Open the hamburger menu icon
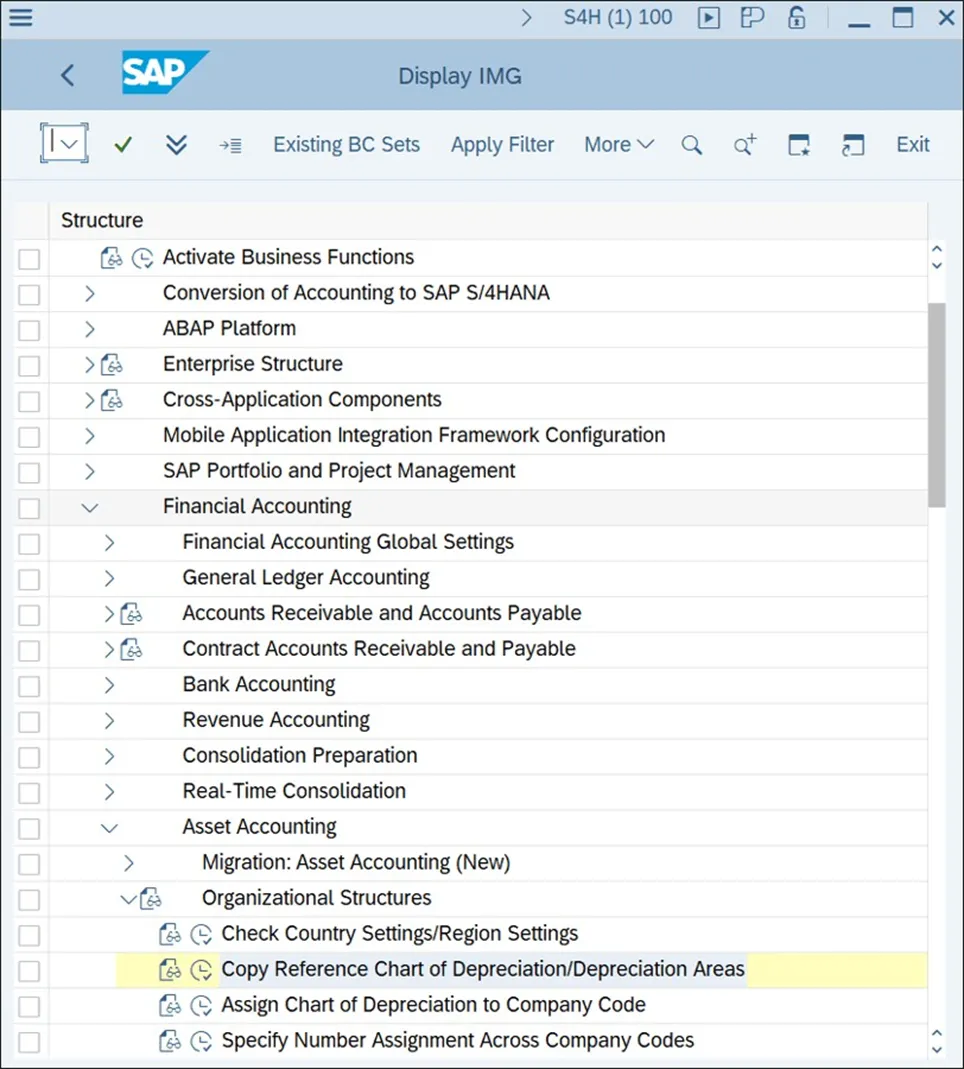 click(20, 18)
